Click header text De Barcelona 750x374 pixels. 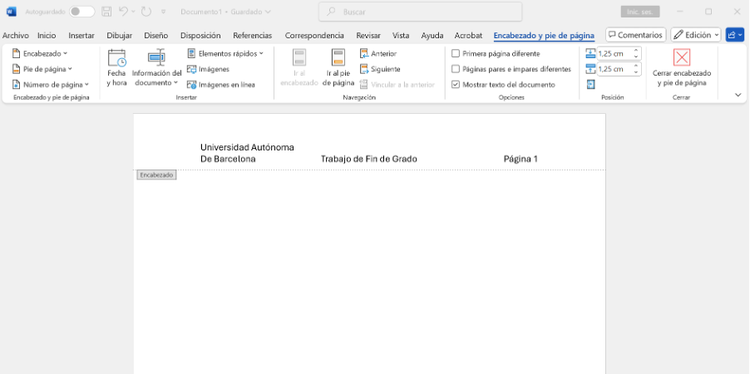click(228, 159)
